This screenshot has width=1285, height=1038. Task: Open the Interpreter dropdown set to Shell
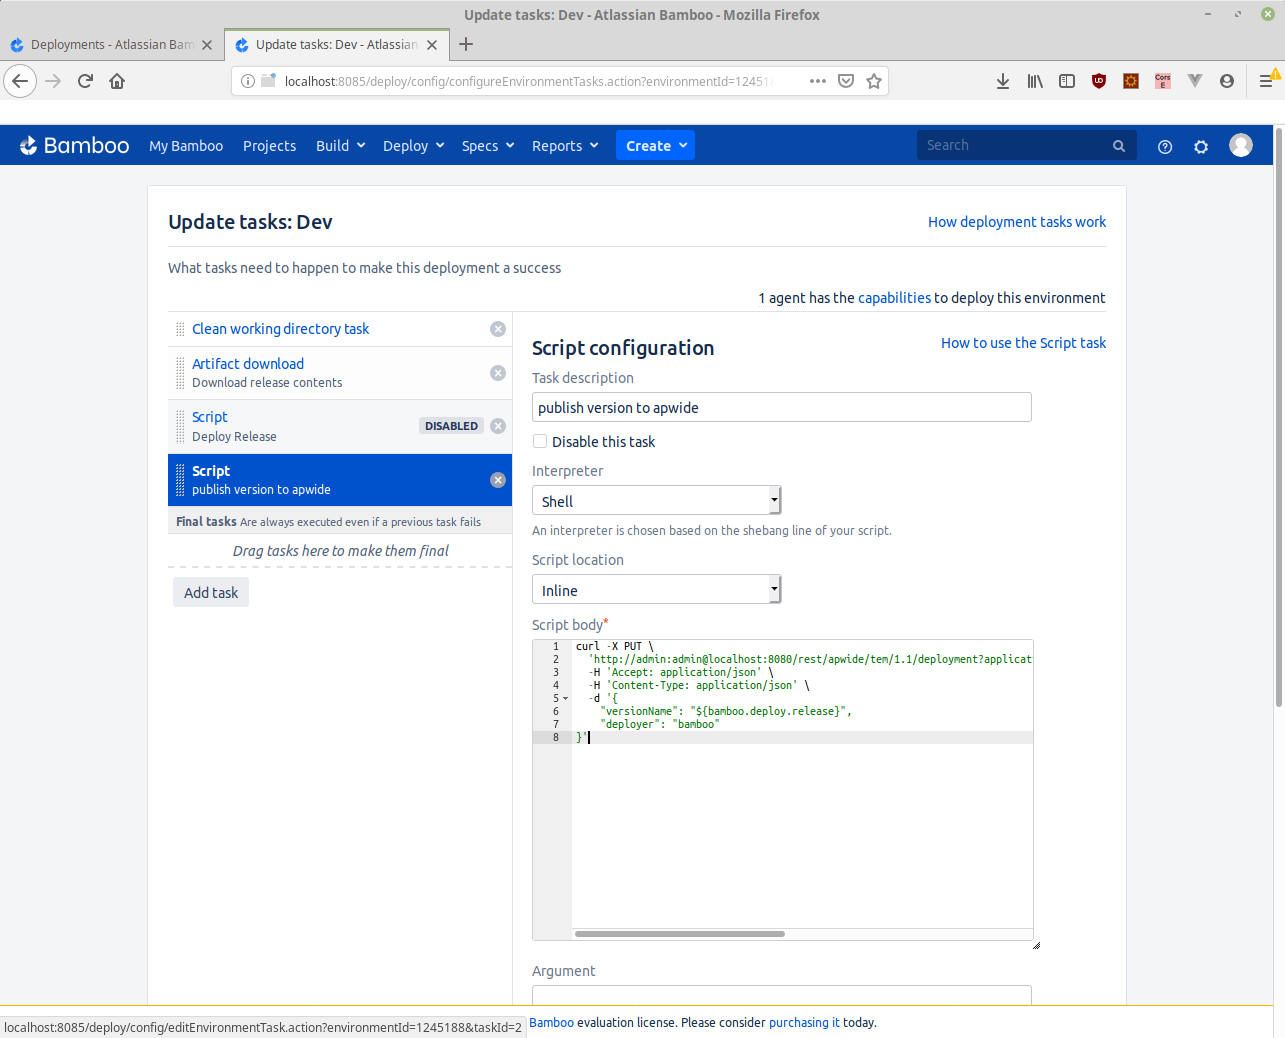(x=656, y=501)
